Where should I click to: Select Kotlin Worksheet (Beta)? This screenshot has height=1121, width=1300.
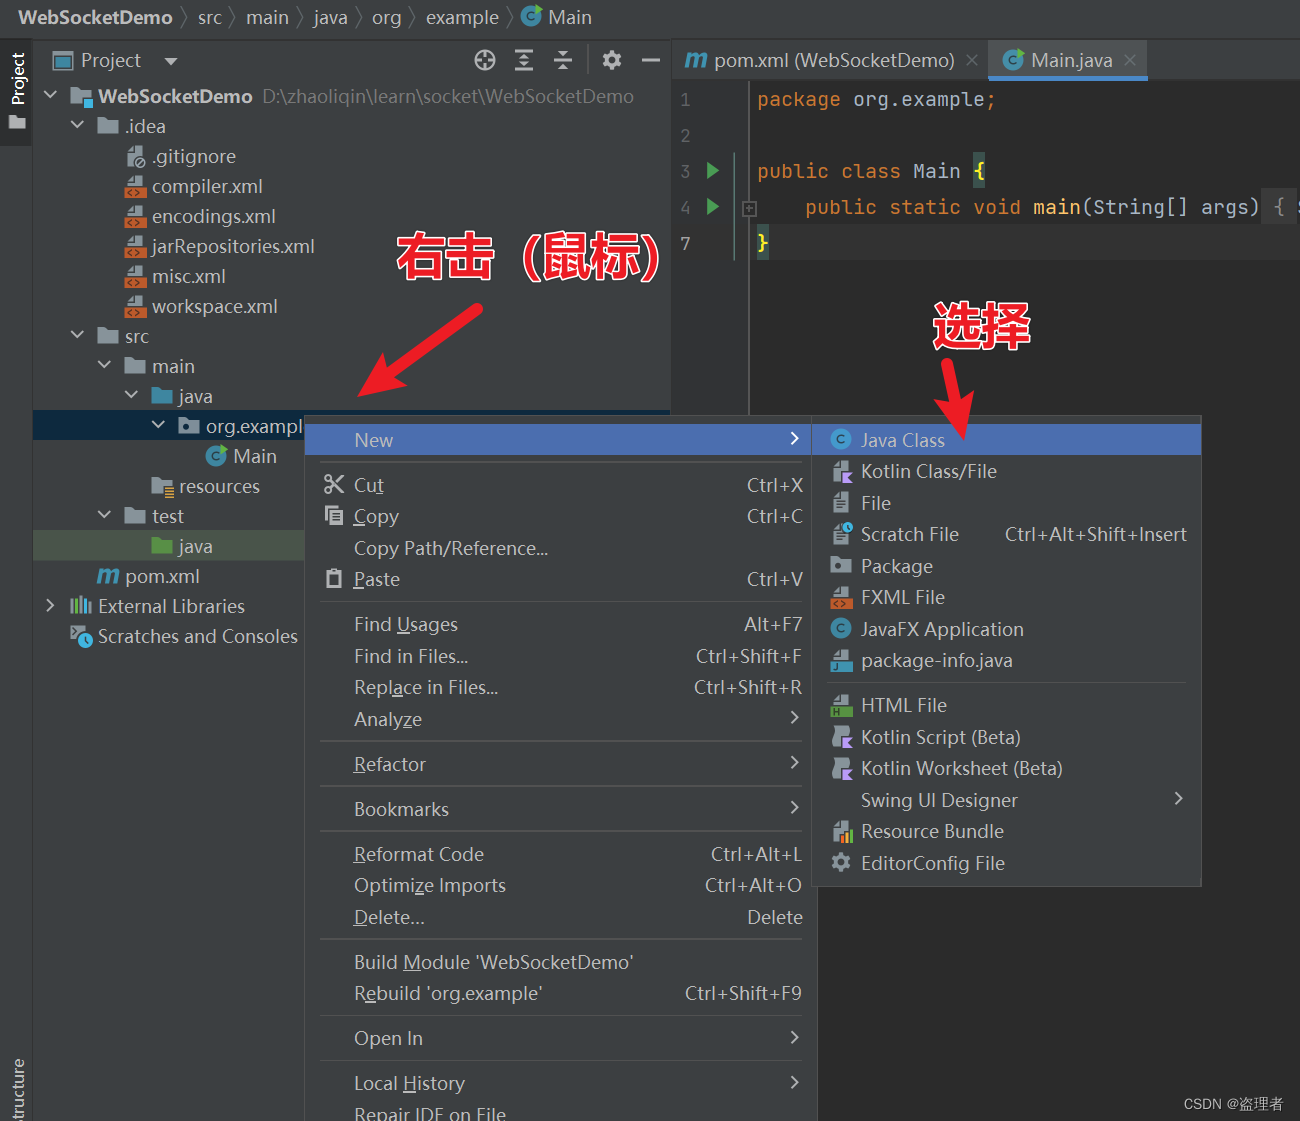(1006, 769)
